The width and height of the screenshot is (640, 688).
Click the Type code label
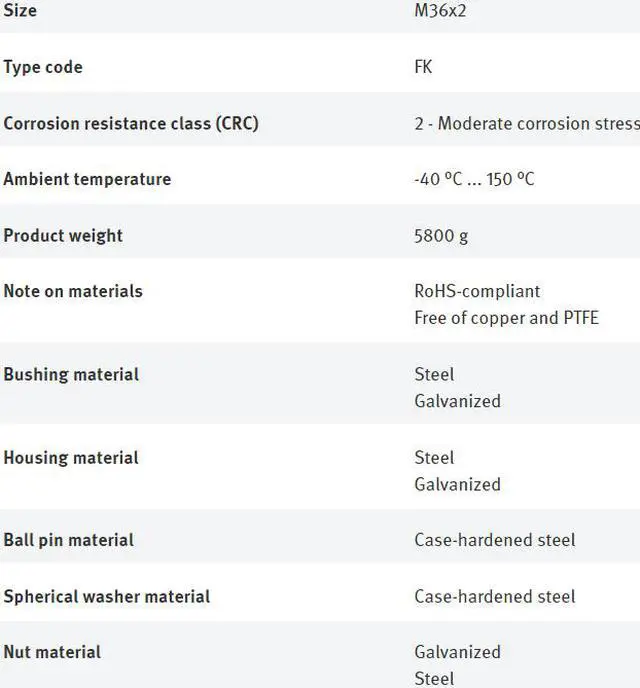point(43,67)
